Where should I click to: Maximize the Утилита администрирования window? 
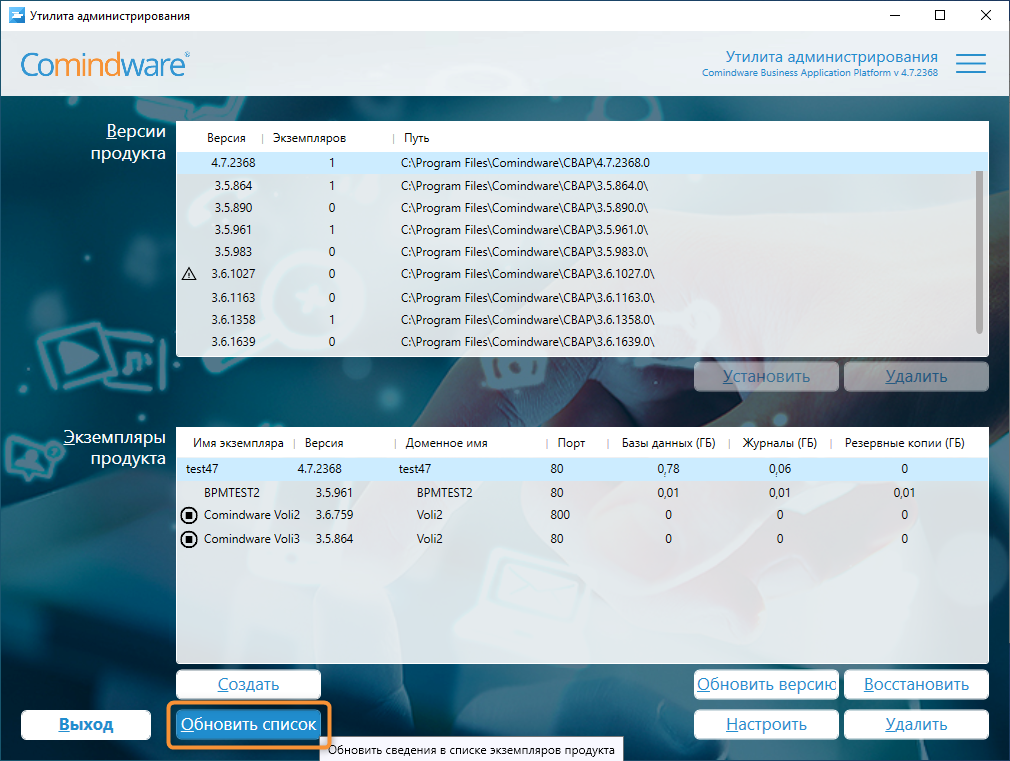click(x=940, y=15)
